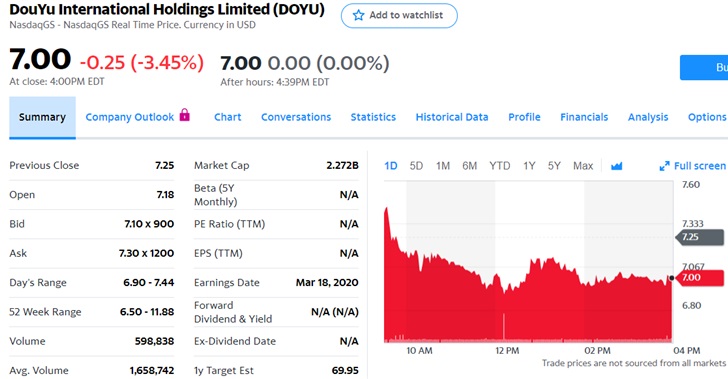Click the lock icon beside Company Outlook
Viewport: 728px width, 379px height.
[x=185, y=115]
